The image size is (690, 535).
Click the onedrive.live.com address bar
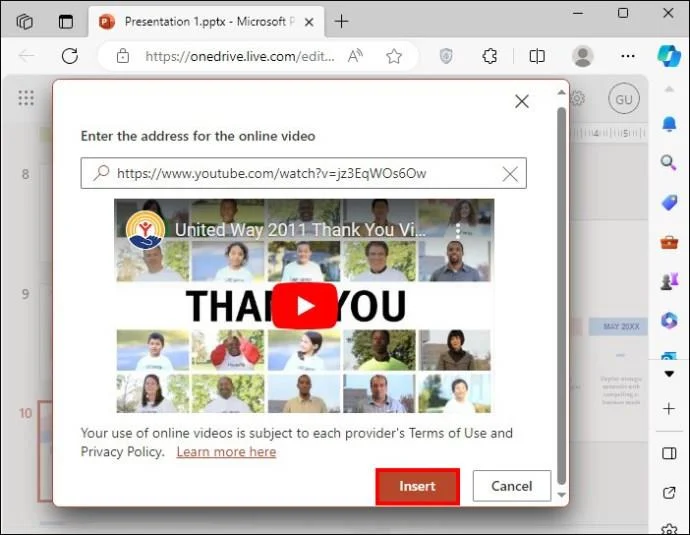240,56
